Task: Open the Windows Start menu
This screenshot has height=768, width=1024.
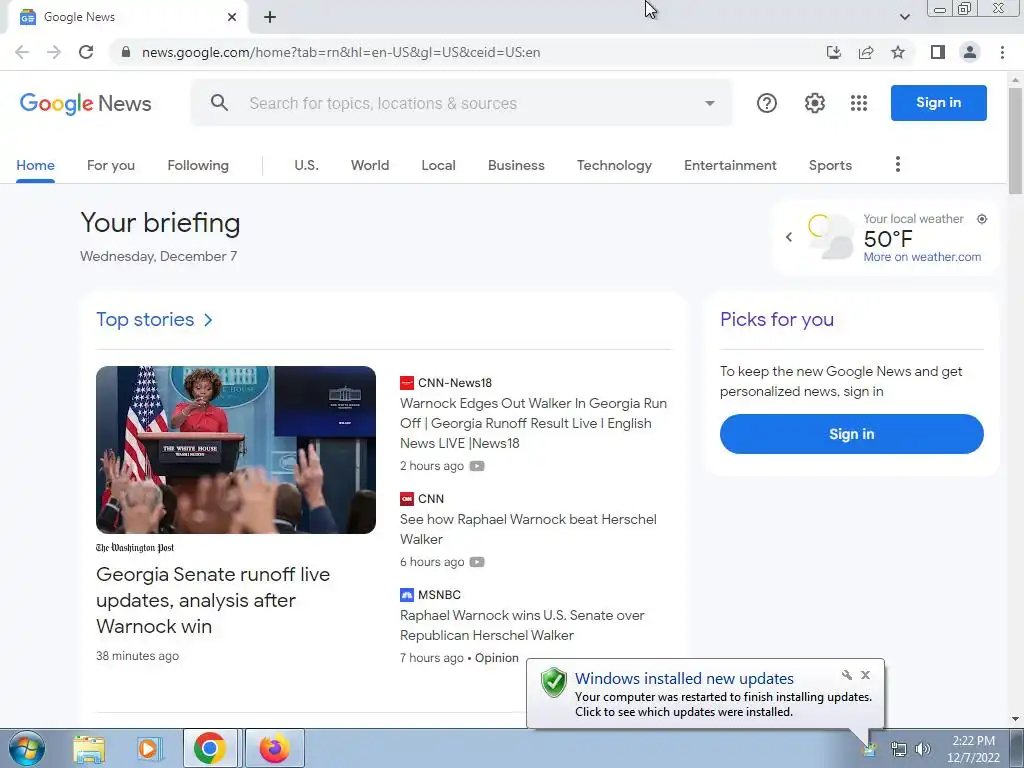Action: [27, 748]
